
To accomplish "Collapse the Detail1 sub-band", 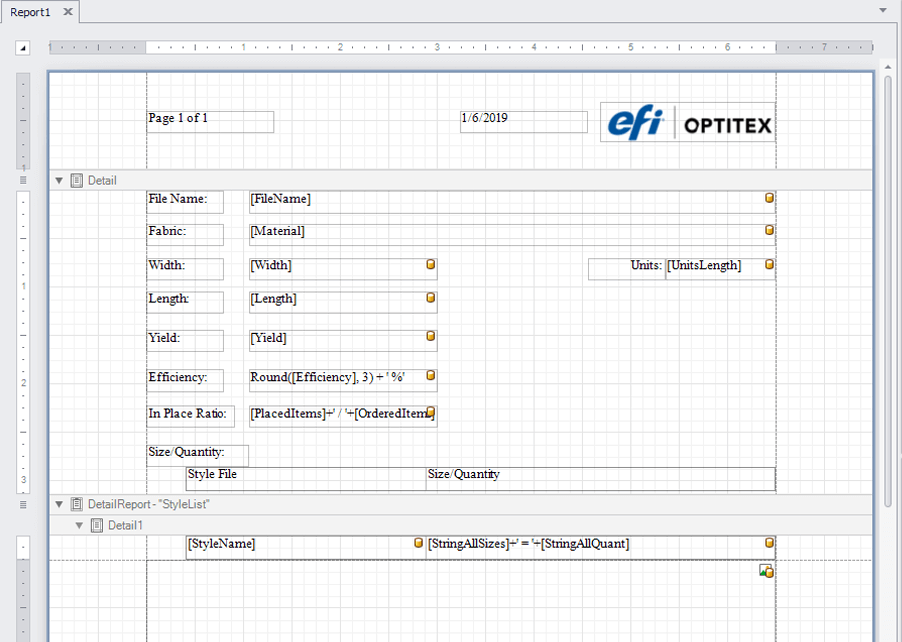I will (80, 525).
